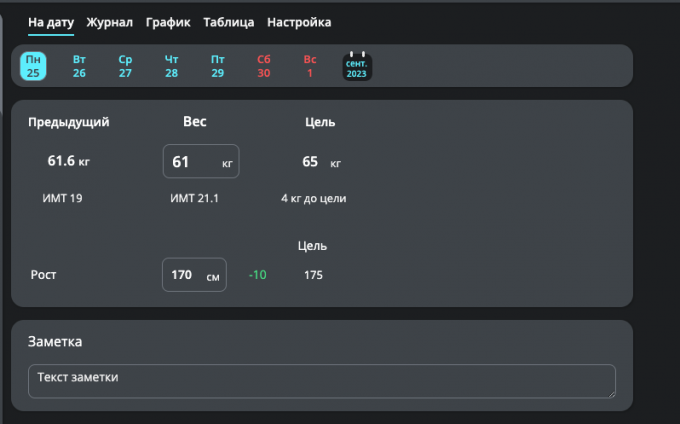Select Monday Пн 25 in week strip
The height and width of the screenshot is (424, 680).
[33, 66]
